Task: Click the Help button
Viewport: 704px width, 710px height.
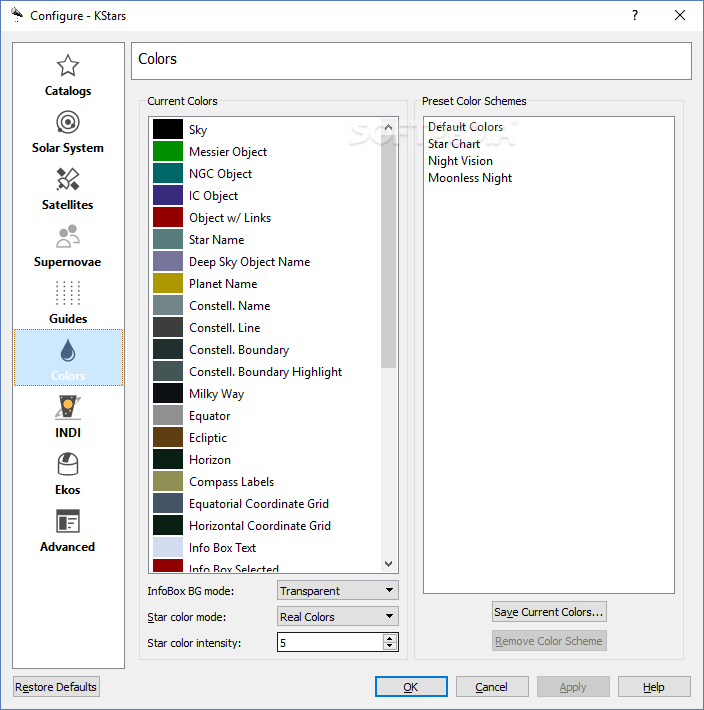Action: [654, 687]
